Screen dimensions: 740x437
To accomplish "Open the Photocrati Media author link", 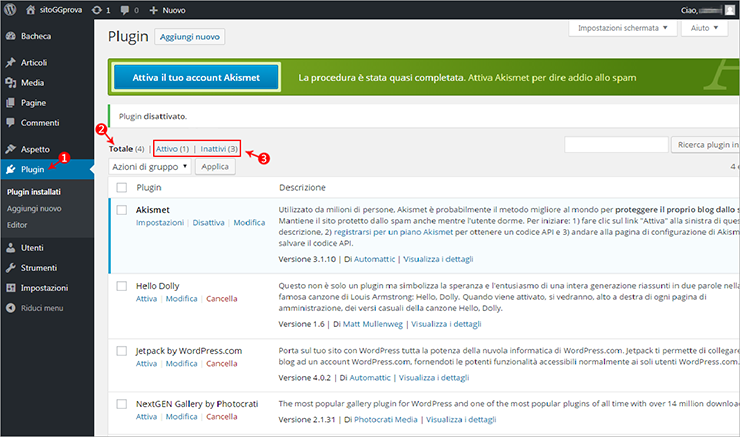I will click(386, 420).
